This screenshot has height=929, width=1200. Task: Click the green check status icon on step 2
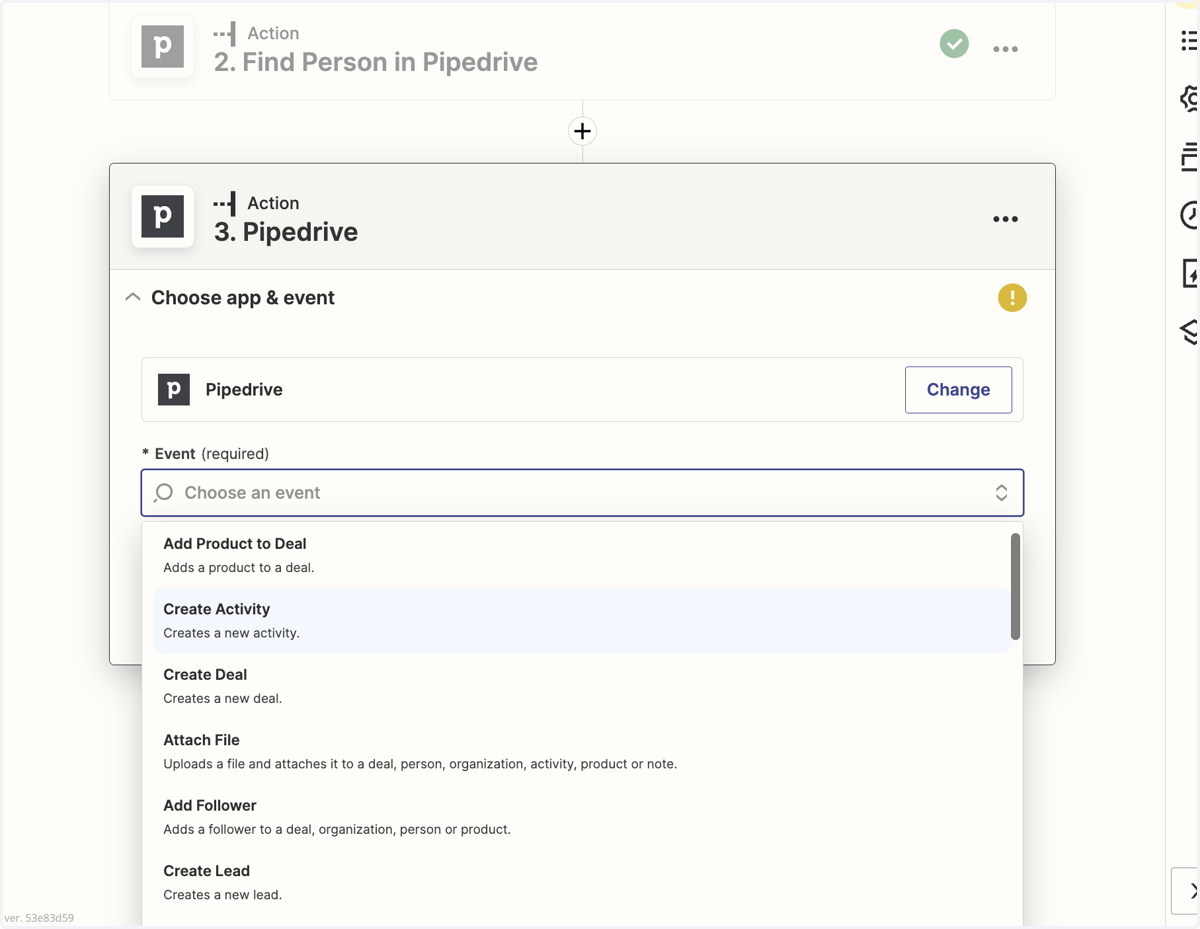(954, 44)
